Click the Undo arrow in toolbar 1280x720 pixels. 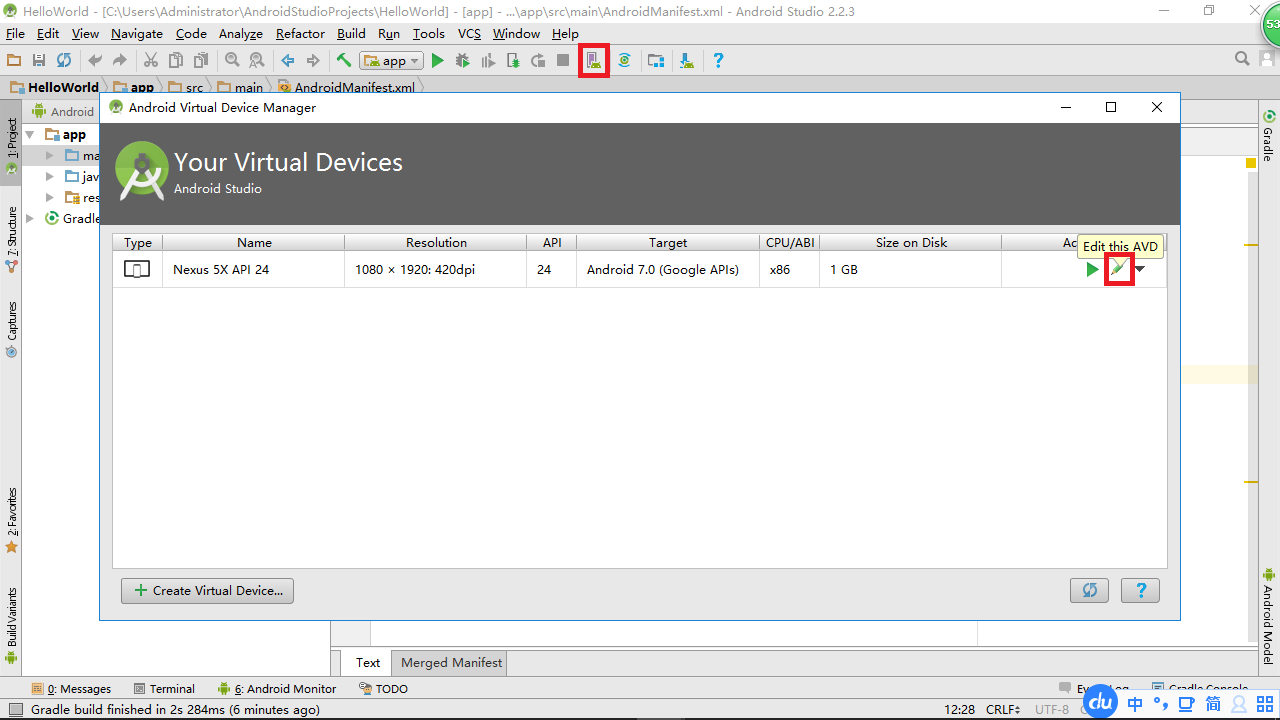click(95, 60)
